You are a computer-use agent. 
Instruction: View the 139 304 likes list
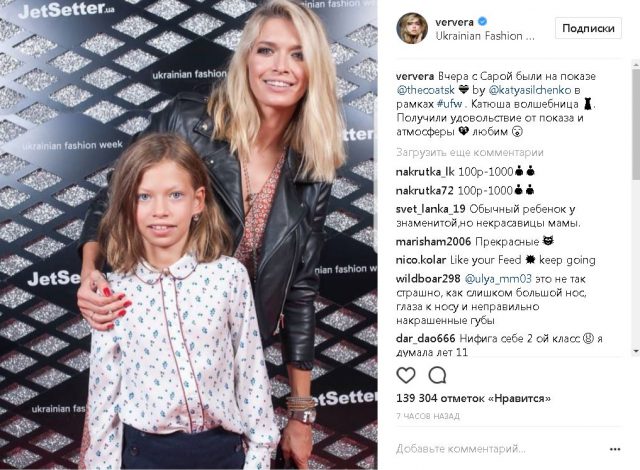(473, 398)
